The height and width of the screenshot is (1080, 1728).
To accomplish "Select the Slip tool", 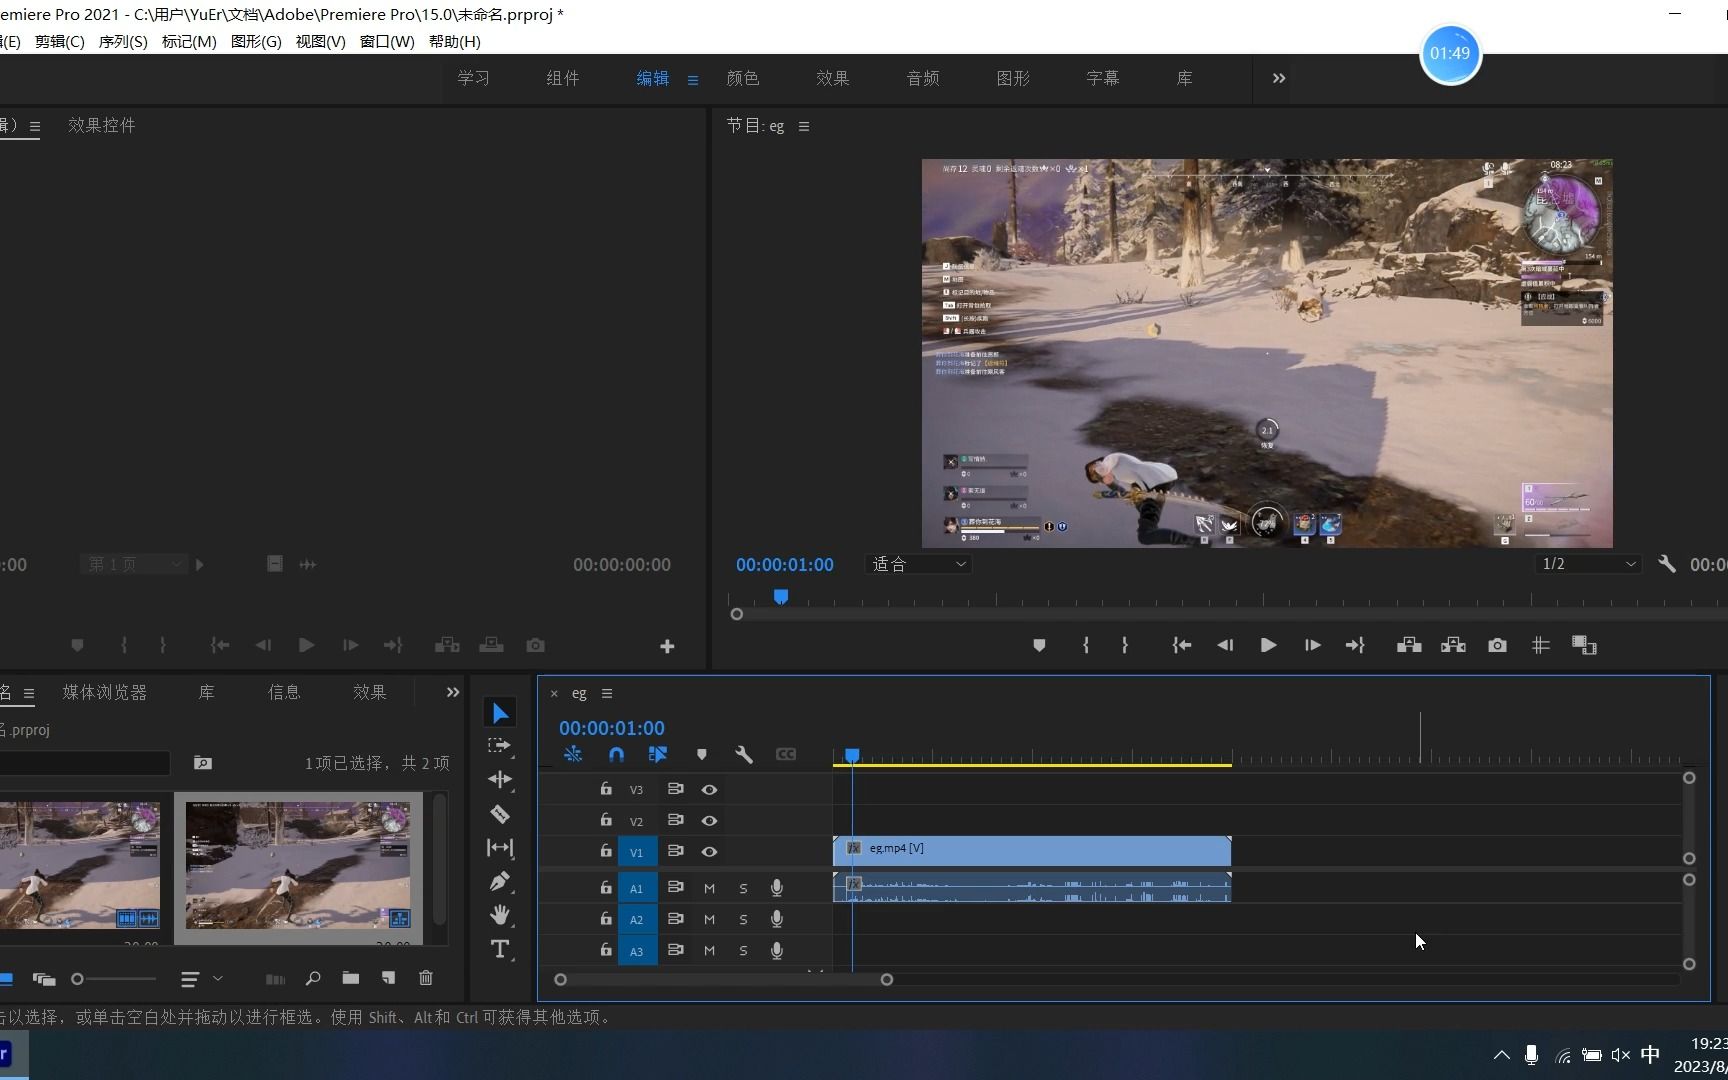I will point(500,848).
